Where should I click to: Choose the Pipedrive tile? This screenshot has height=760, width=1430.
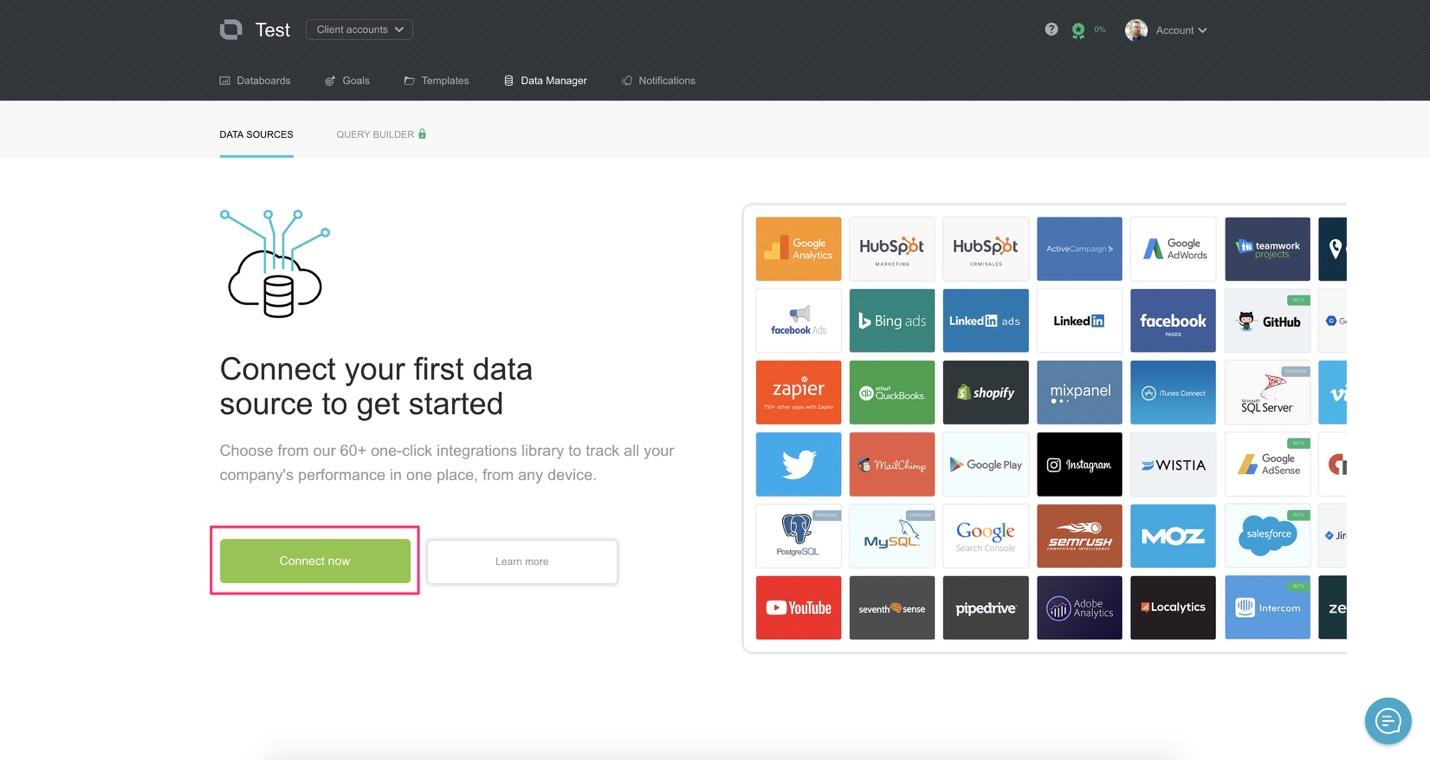click(986, 607)
